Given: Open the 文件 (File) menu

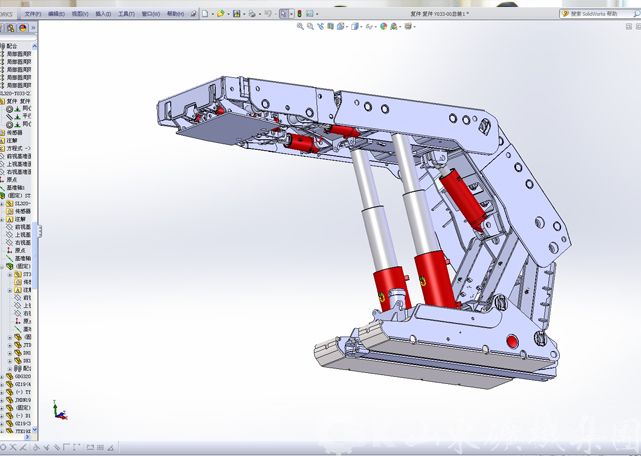Looking at the screenshot, I should click(33, 14).
